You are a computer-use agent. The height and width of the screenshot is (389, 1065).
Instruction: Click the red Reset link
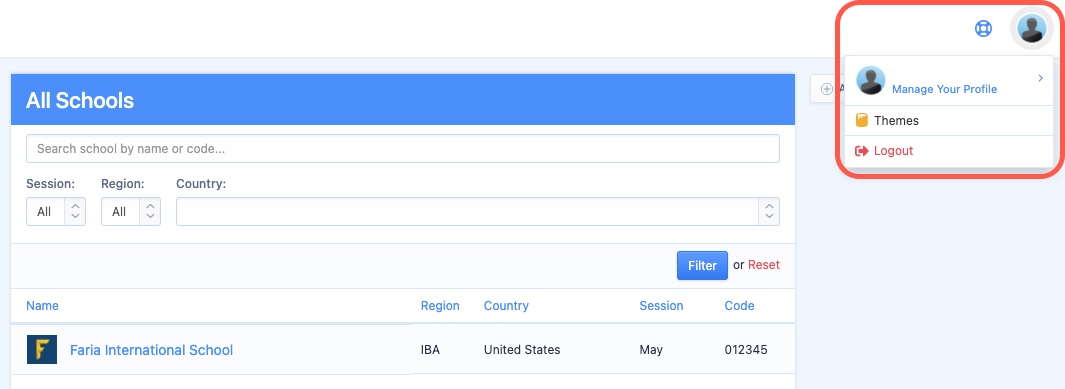pyautogui.click(x=763, y=265)
